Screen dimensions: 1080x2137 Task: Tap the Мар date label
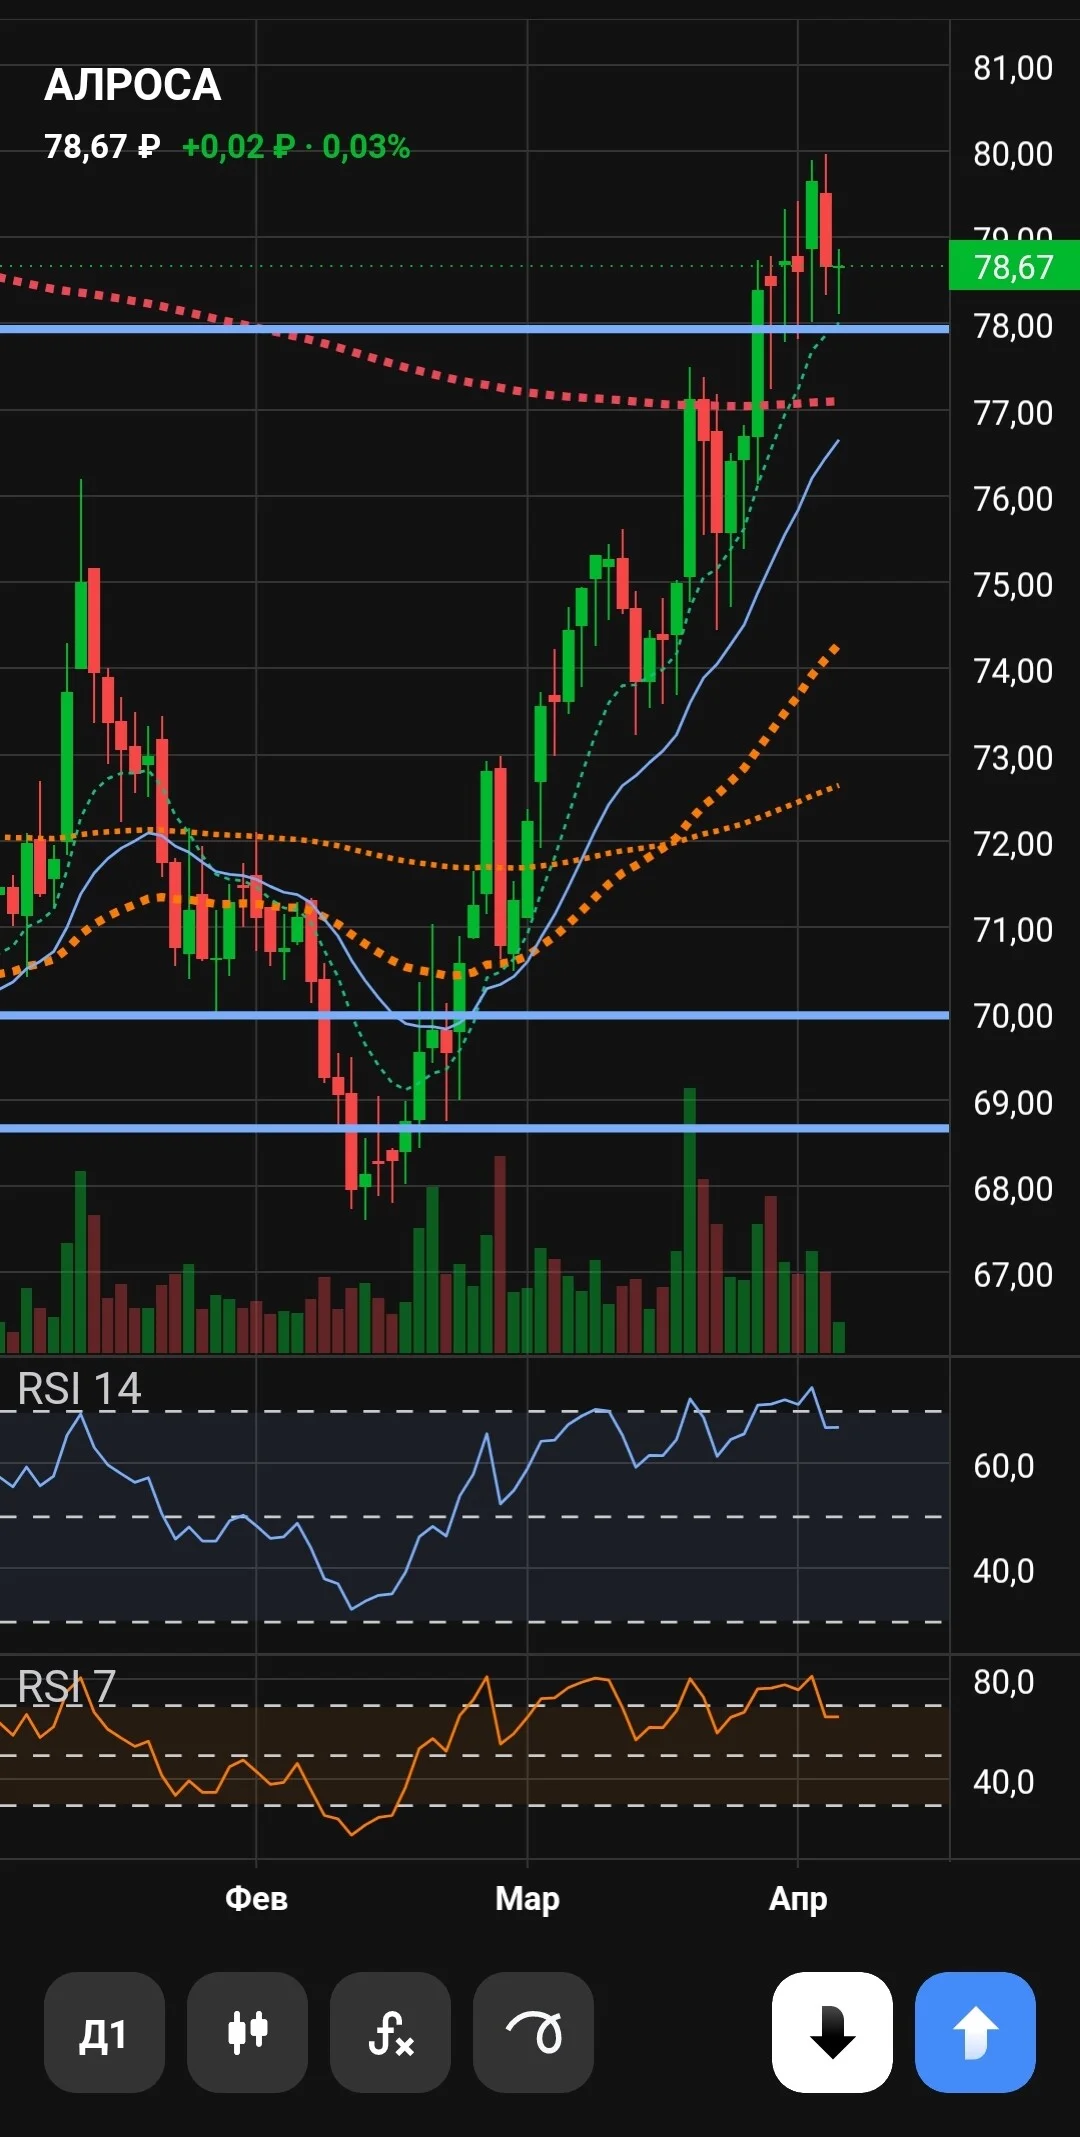click(527, 1897)
